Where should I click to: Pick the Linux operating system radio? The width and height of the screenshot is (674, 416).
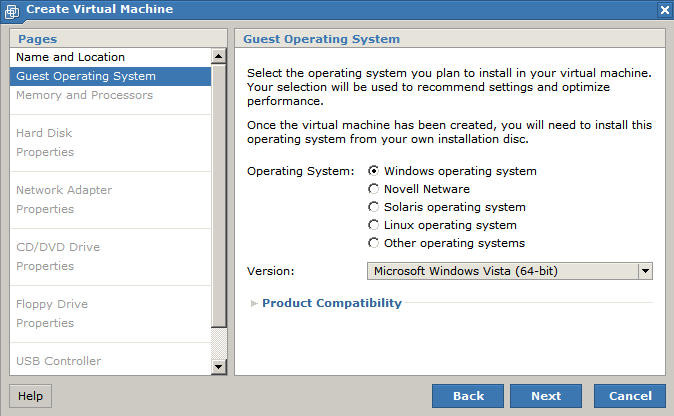click(374, 225)
